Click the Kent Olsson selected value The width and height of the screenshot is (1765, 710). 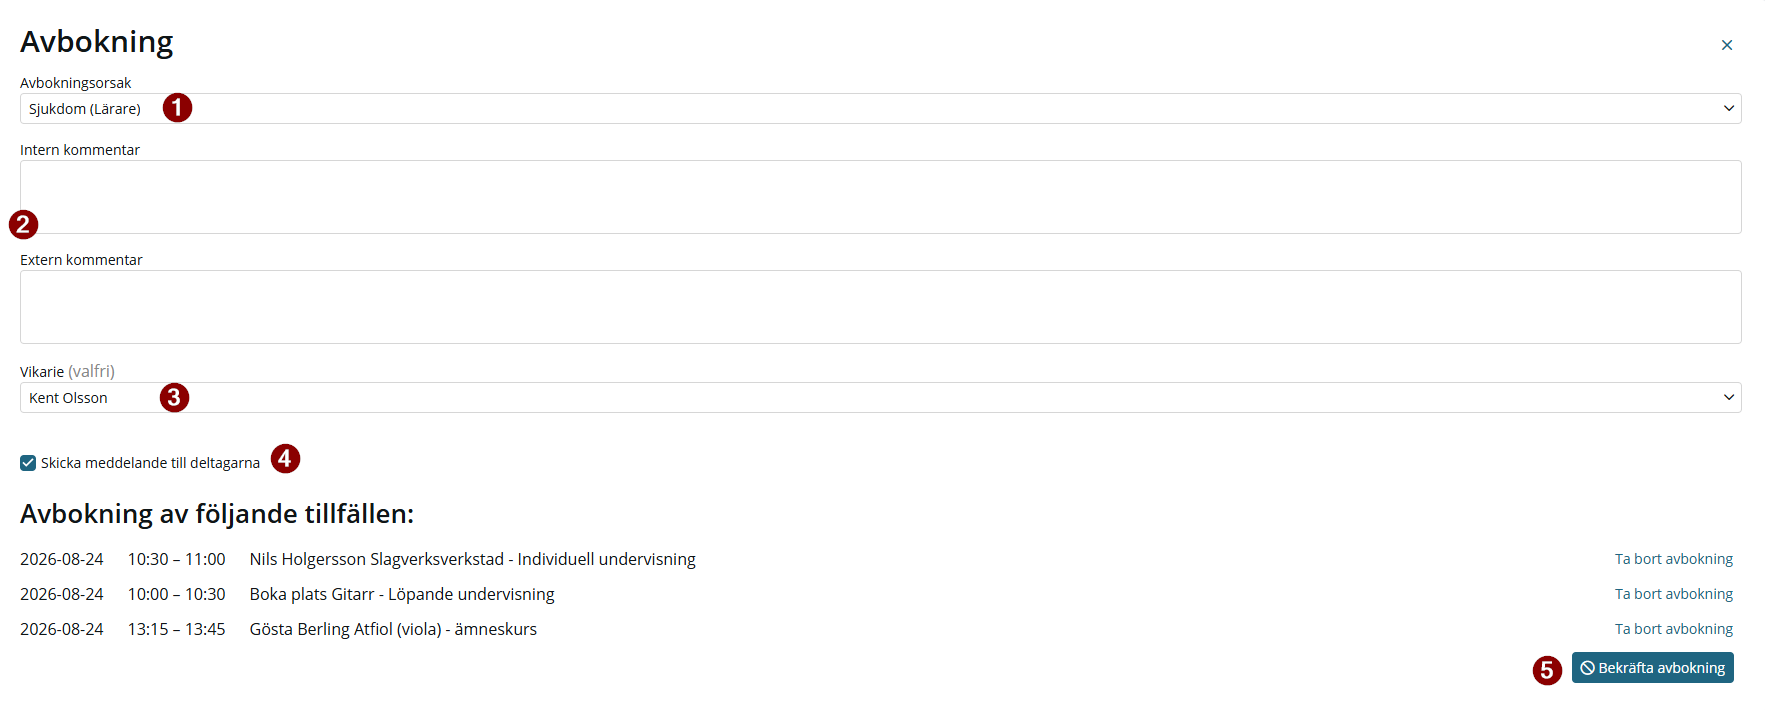[x=68, y=398]
